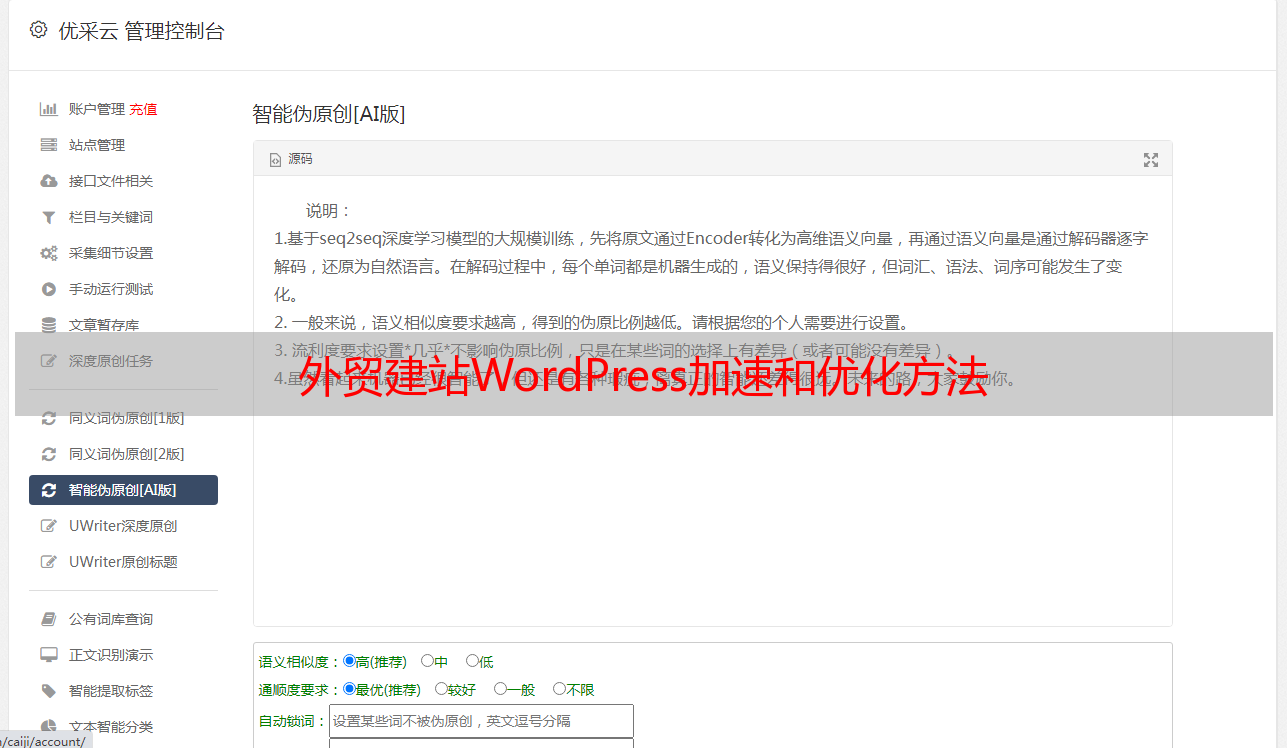Go to UWriter原创标题 page

[x=123, y=562]
